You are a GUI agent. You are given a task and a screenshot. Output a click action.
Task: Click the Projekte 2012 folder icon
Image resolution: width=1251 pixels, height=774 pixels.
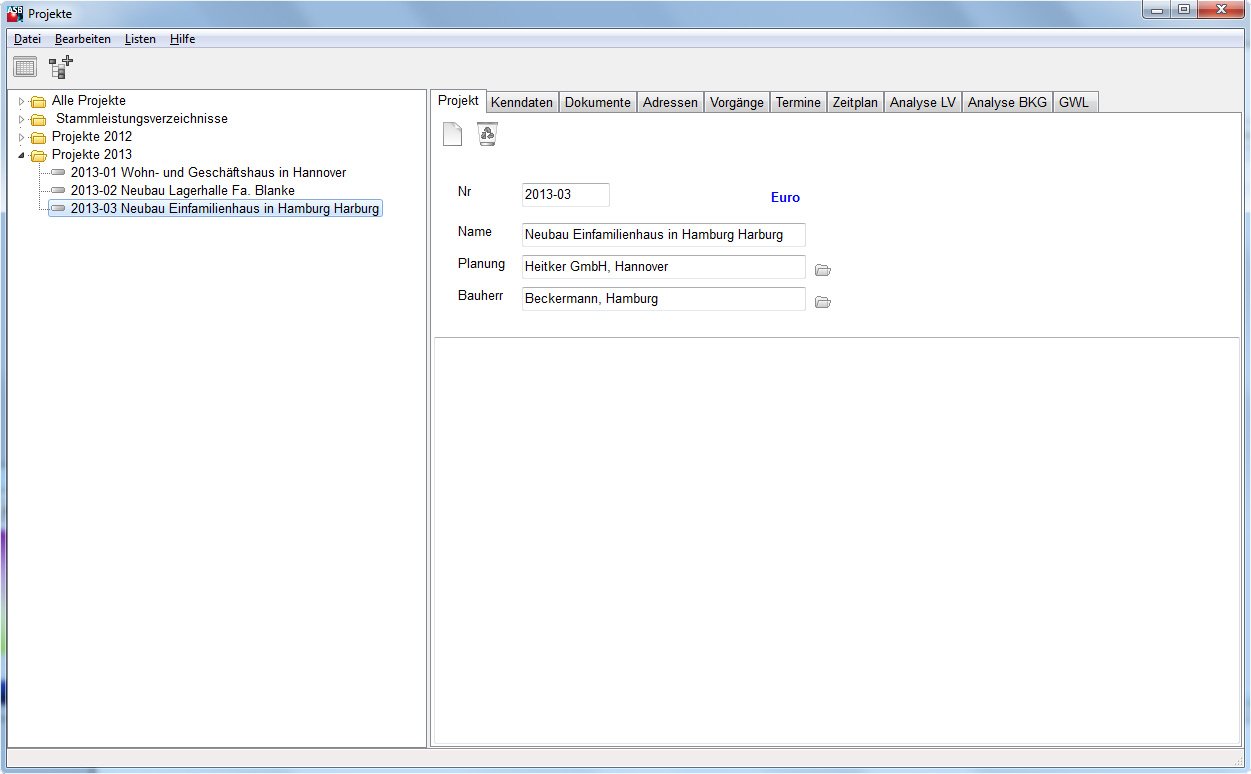(38, 137)
